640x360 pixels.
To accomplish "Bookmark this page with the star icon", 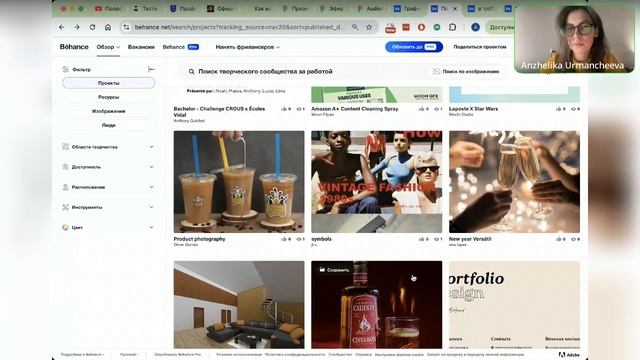I will (369, 27).
